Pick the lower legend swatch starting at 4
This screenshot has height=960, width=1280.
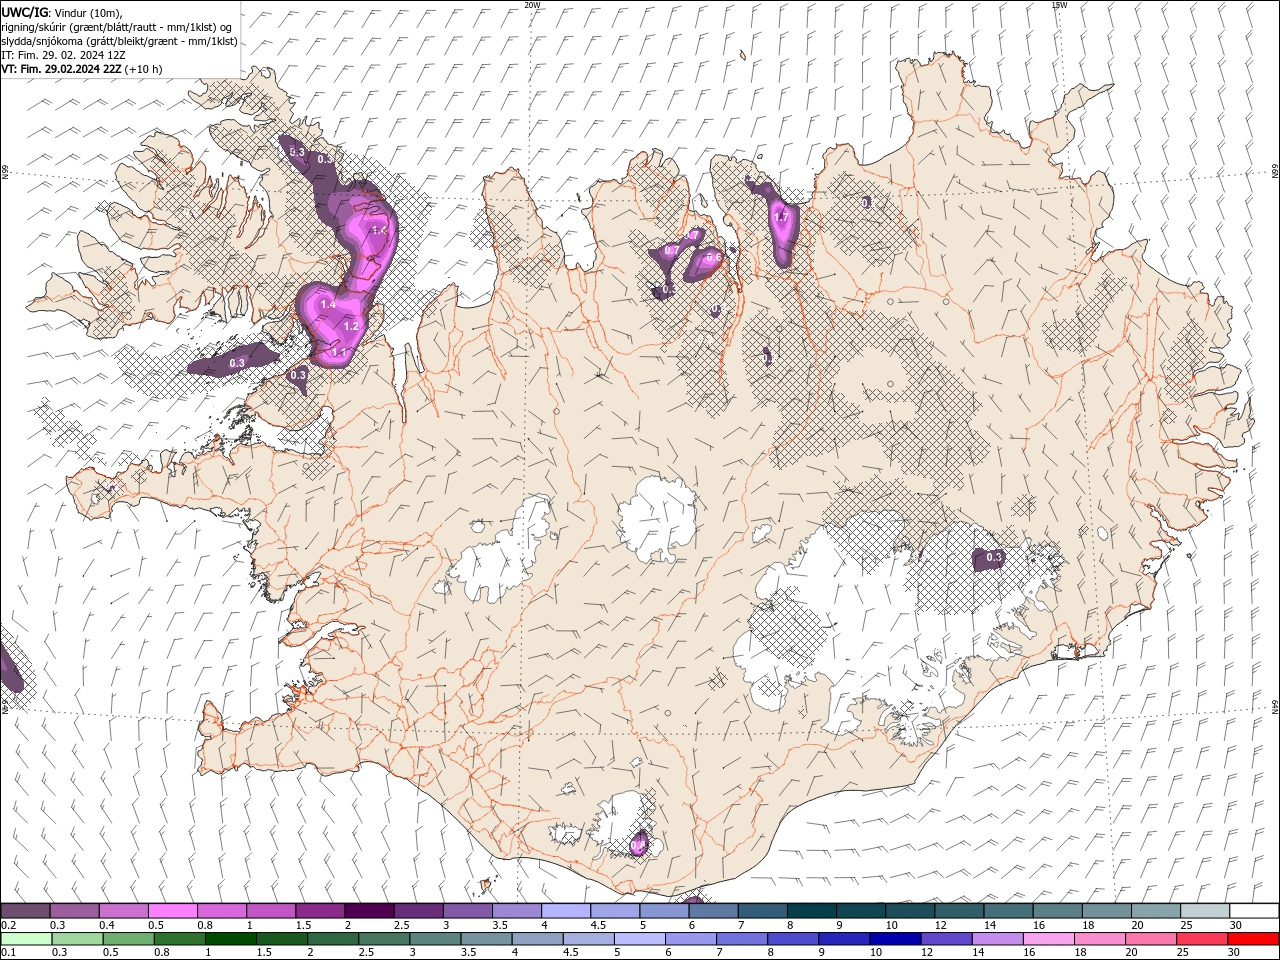[x=538, y=939]
